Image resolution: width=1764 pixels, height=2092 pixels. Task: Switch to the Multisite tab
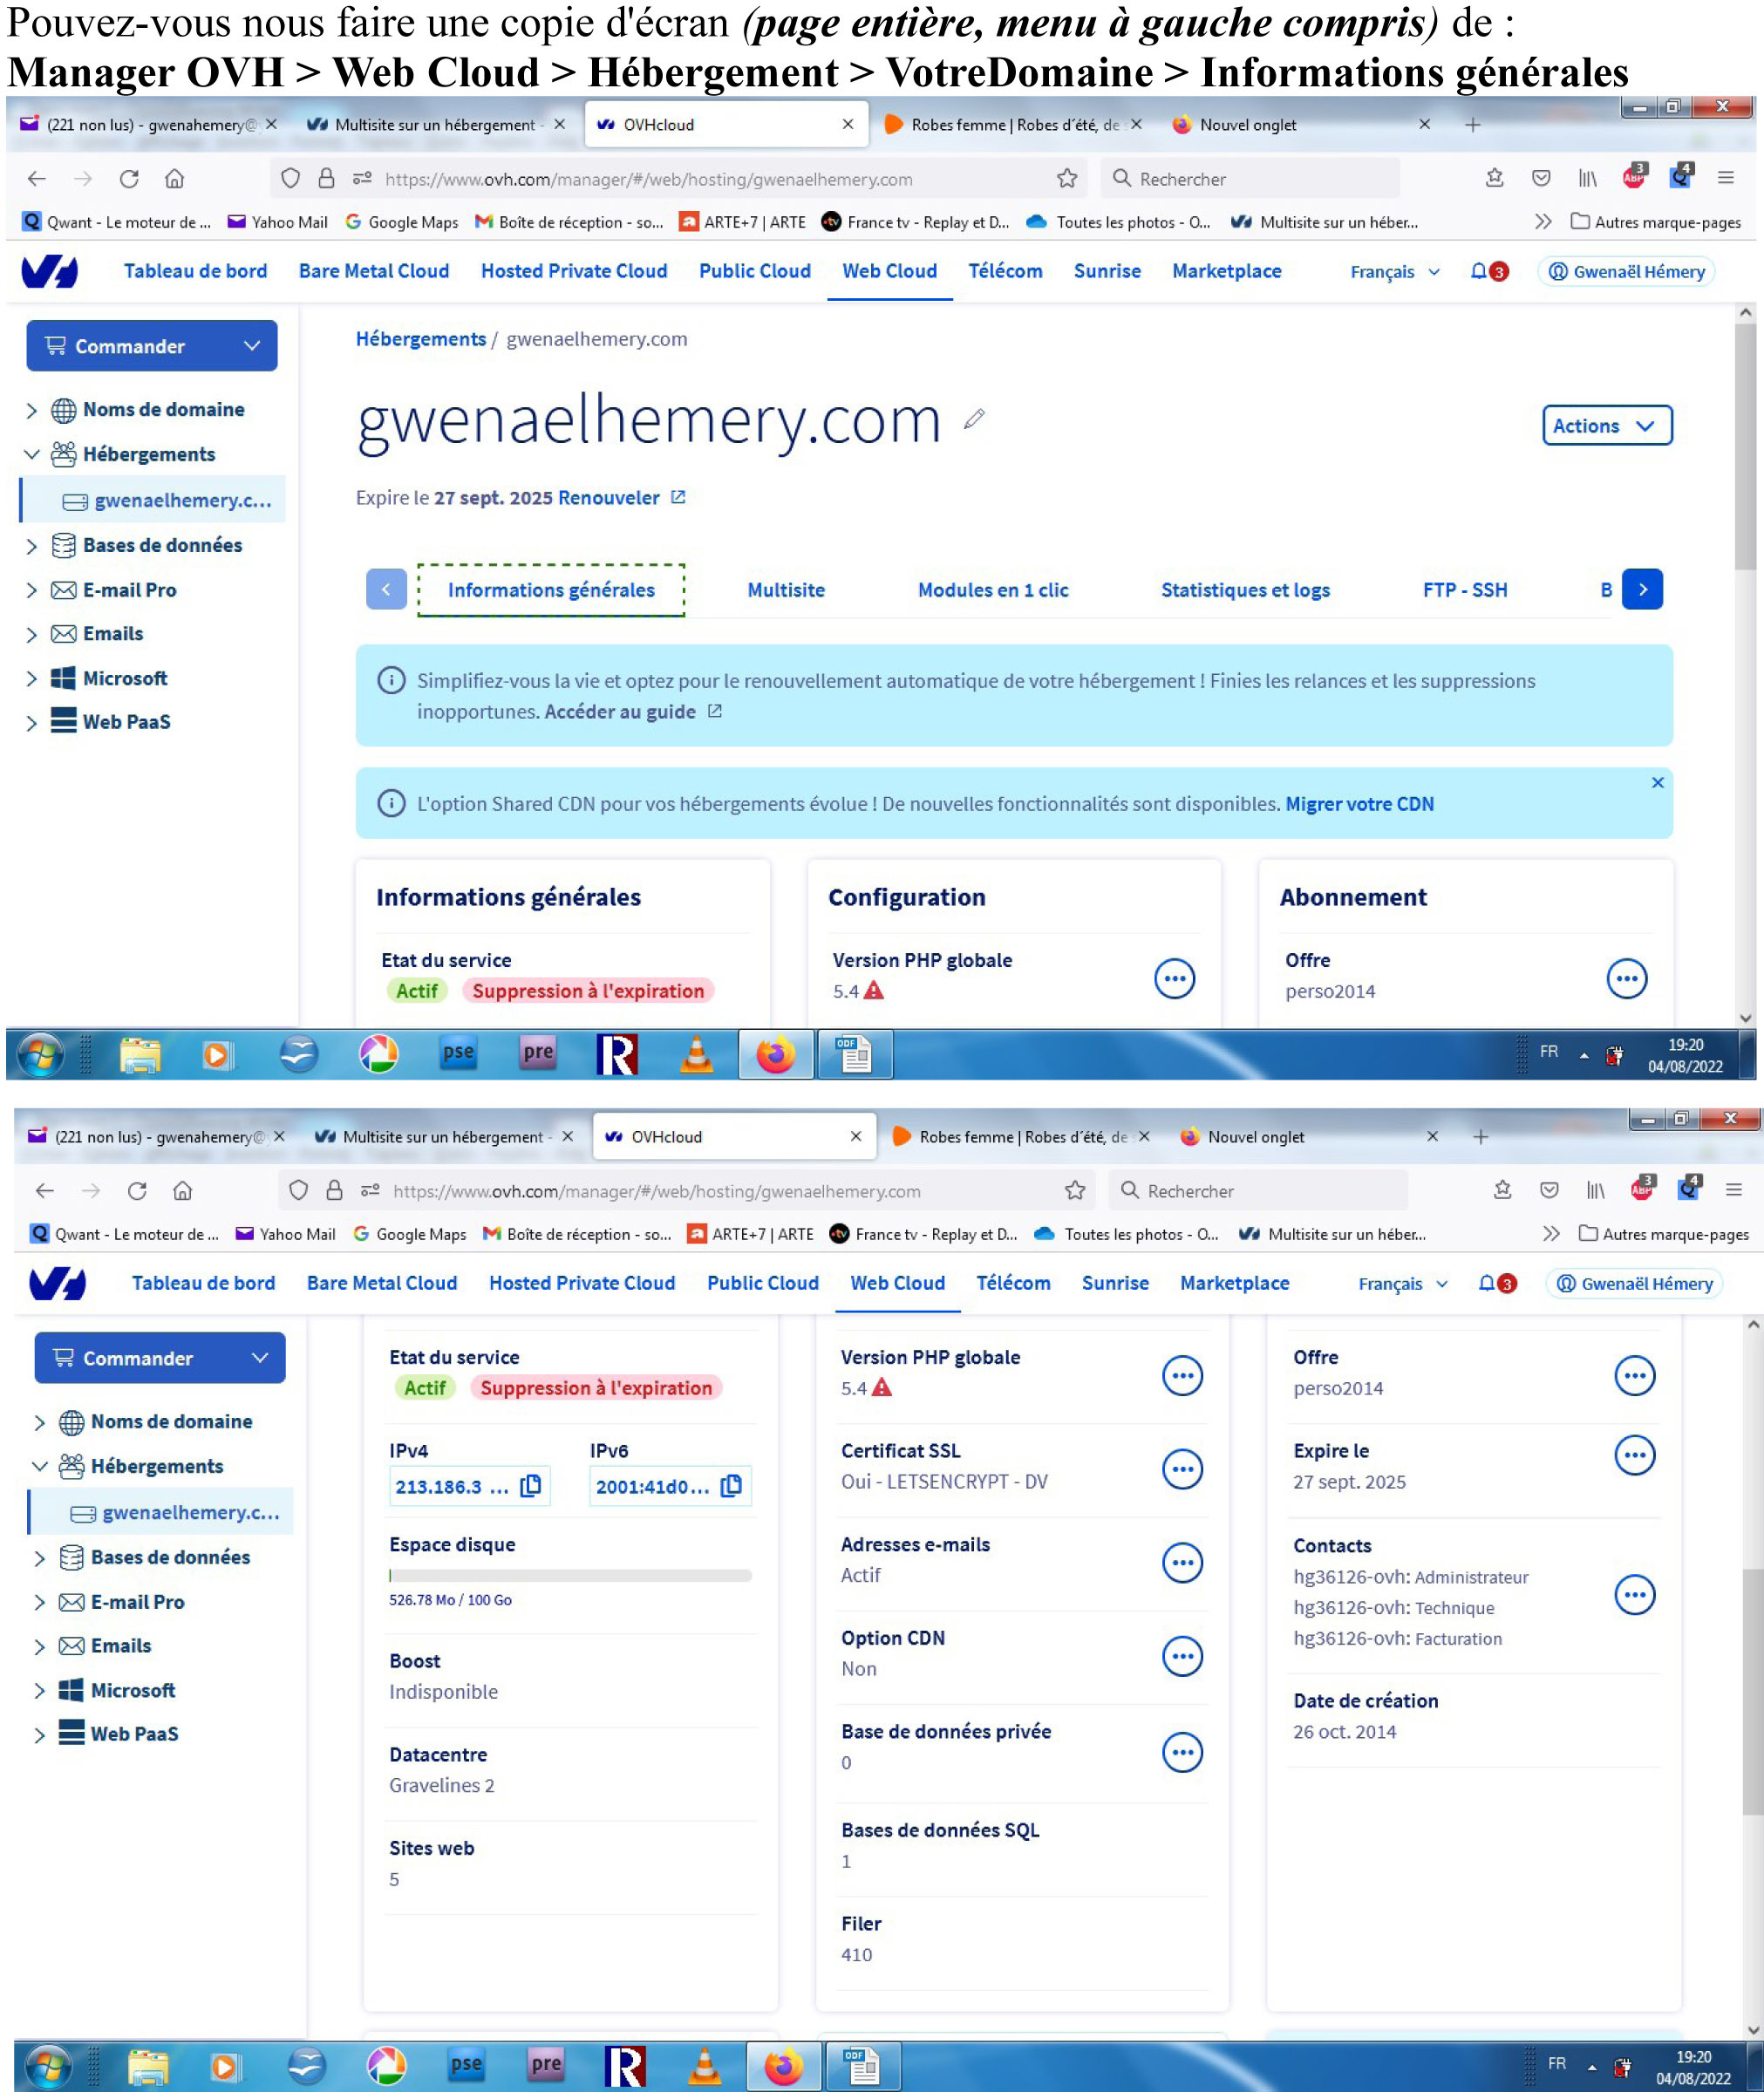click(786, 590)
